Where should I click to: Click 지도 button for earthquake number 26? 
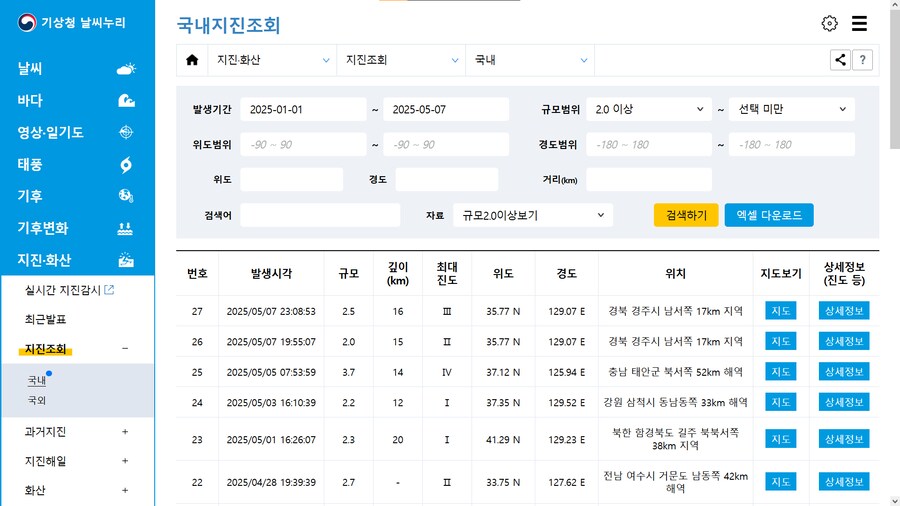coord(781,341)
